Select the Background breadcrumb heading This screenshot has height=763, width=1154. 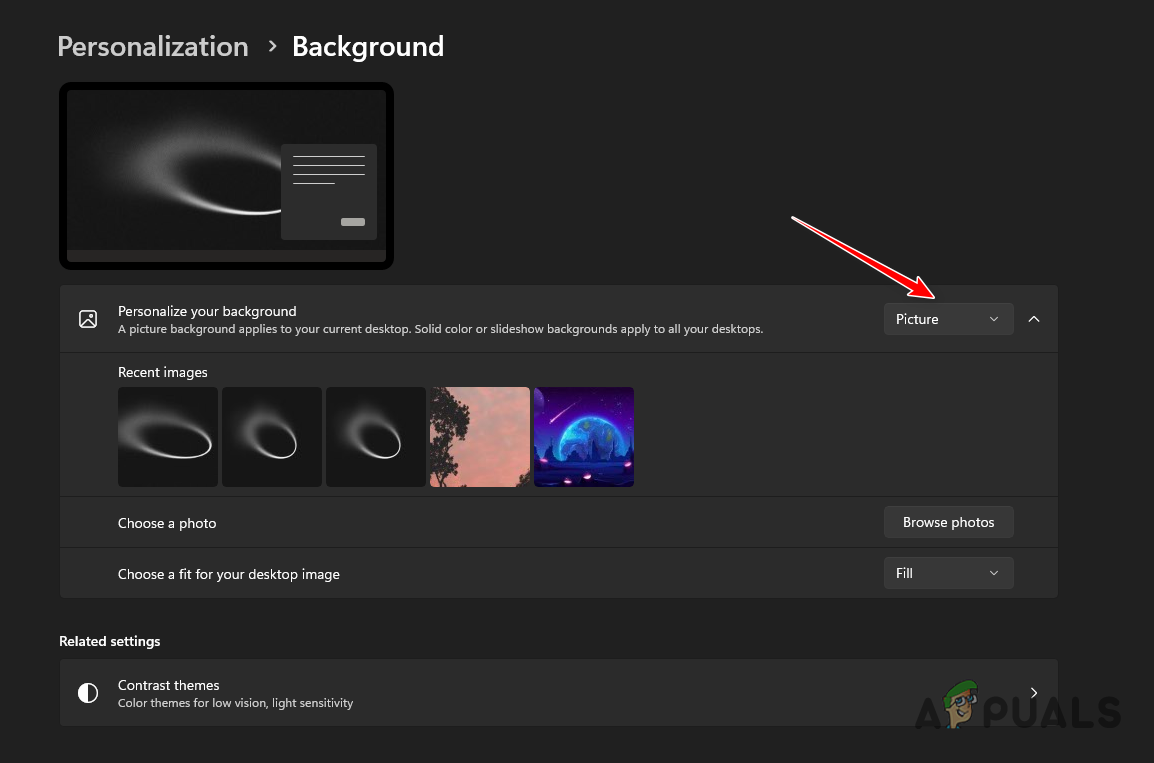[x=367, y=46]
